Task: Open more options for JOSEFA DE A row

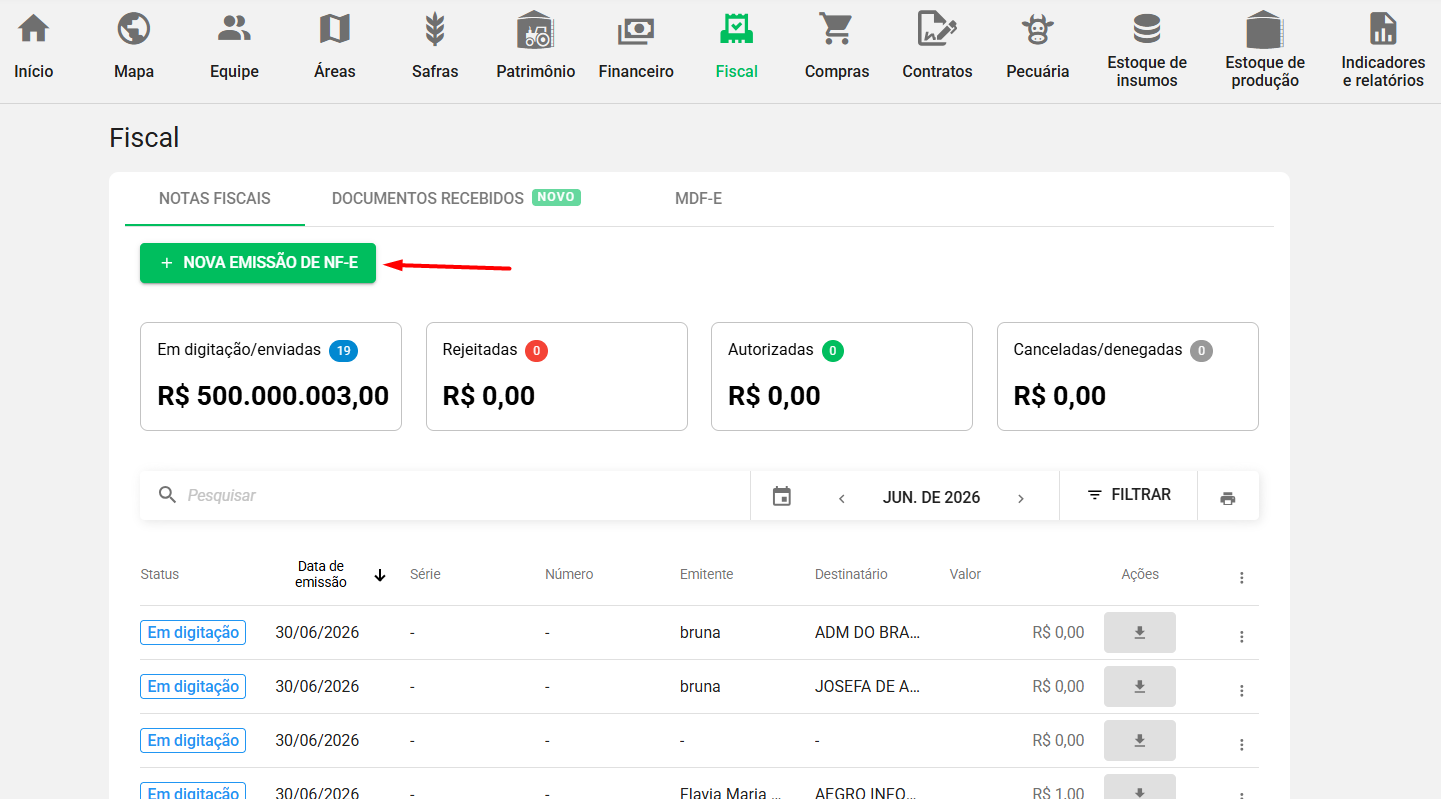Action: pos(1242,691)
